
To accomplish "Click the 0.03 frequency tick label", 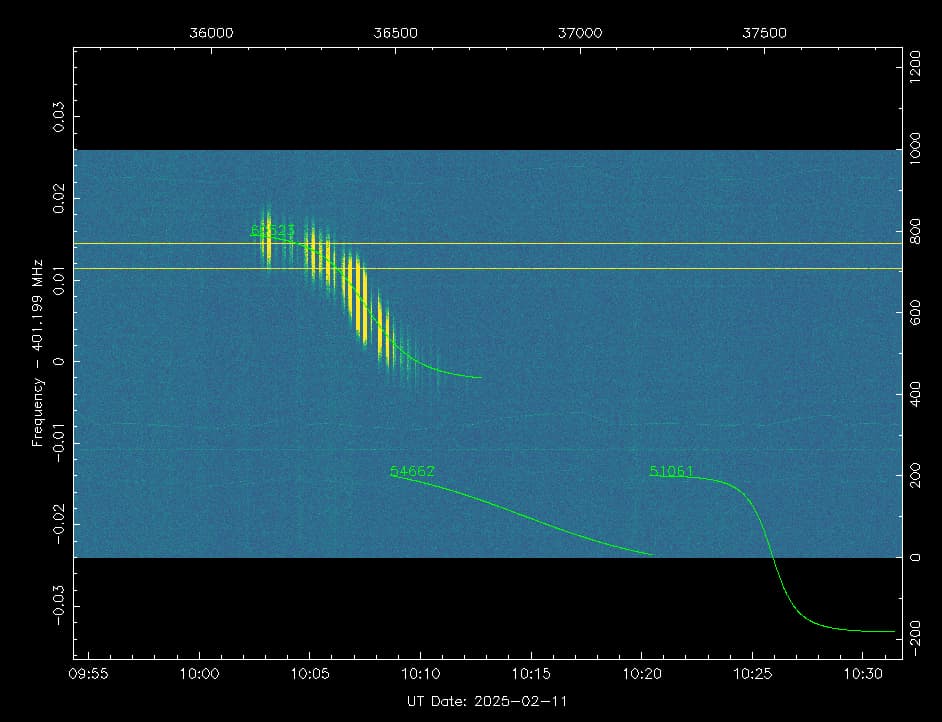I will (x=59, y=115).
